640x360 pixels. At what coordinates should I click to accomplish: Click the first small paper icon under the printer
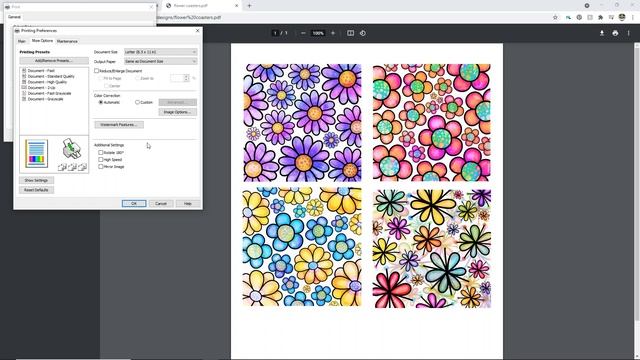62,167
